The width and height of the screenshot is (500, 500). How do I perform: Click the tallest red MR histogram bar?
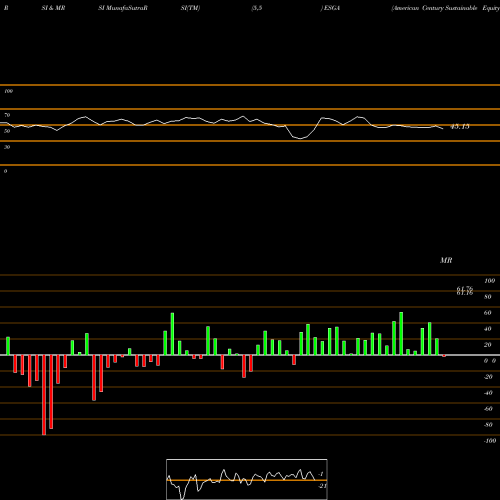tap(44, 395)
